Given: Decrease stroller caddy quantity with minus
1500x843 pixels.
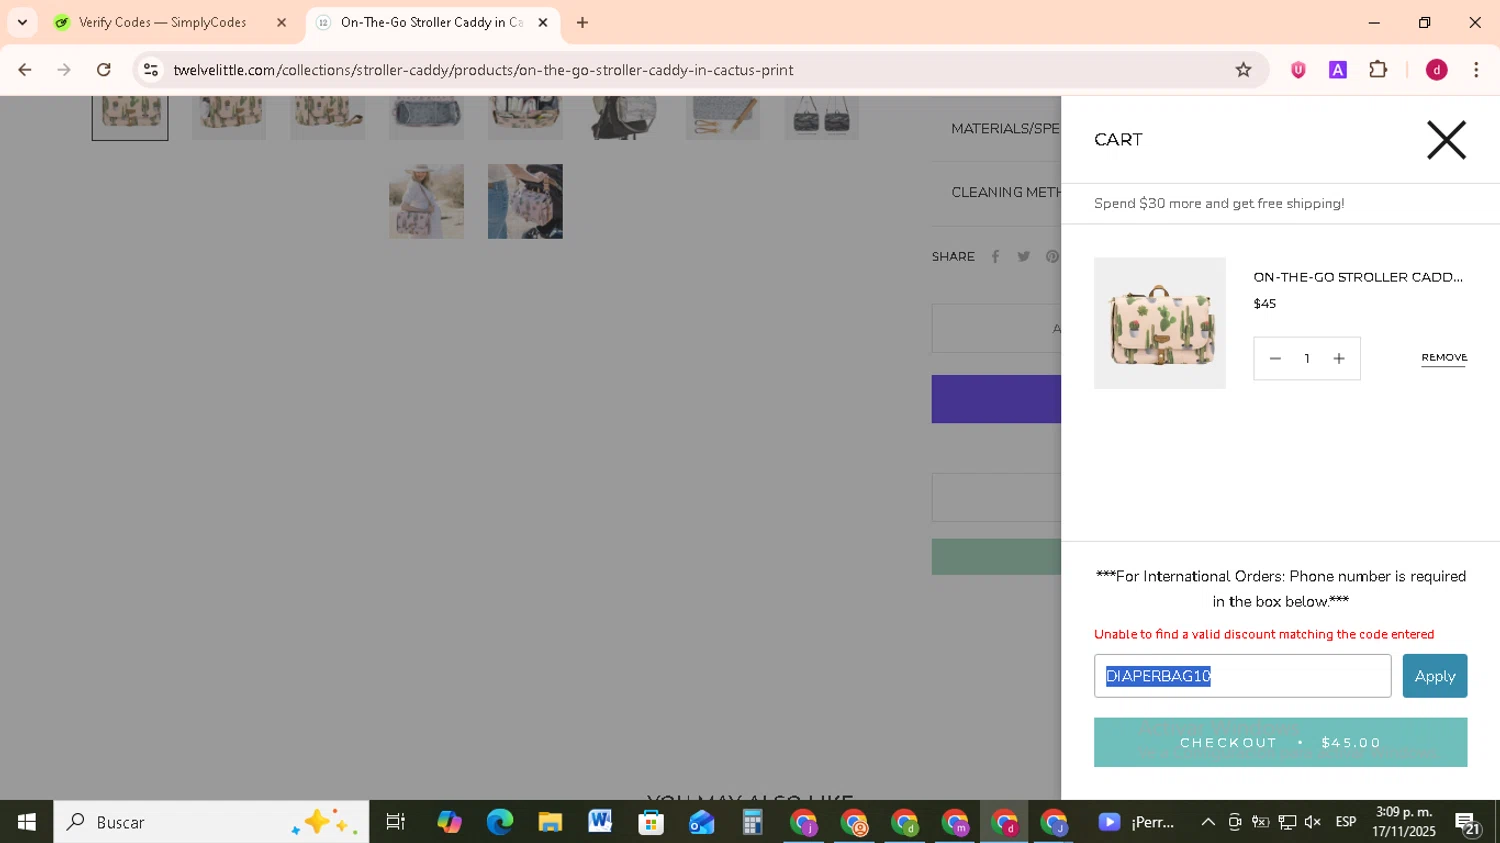Looking at the screenshot, I should (1275, 359).
